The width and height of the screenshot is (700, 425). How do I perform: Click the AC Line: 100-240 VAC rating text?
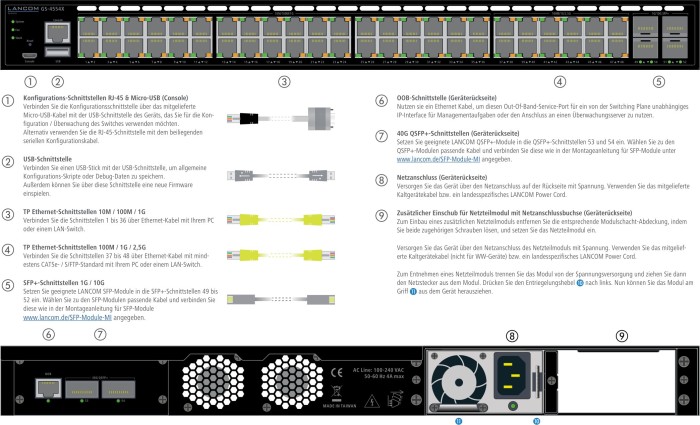[x=378, y=370]
